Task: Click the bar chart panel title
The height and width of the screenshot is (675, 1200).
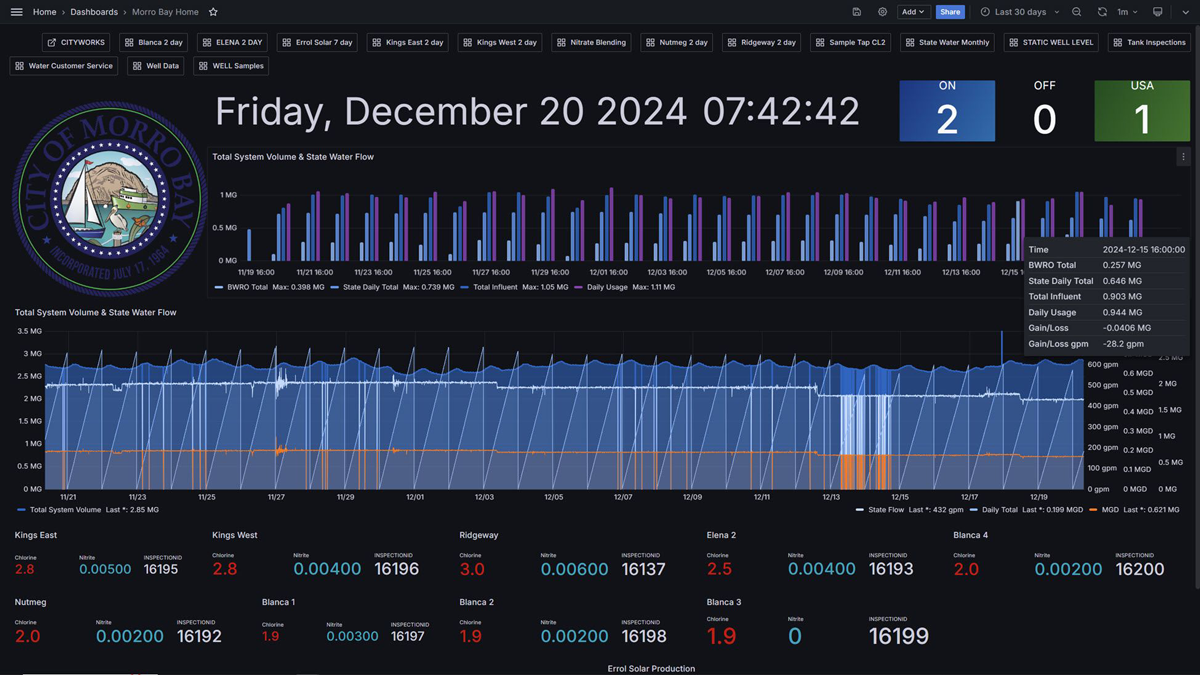Action: coord(293,157)
